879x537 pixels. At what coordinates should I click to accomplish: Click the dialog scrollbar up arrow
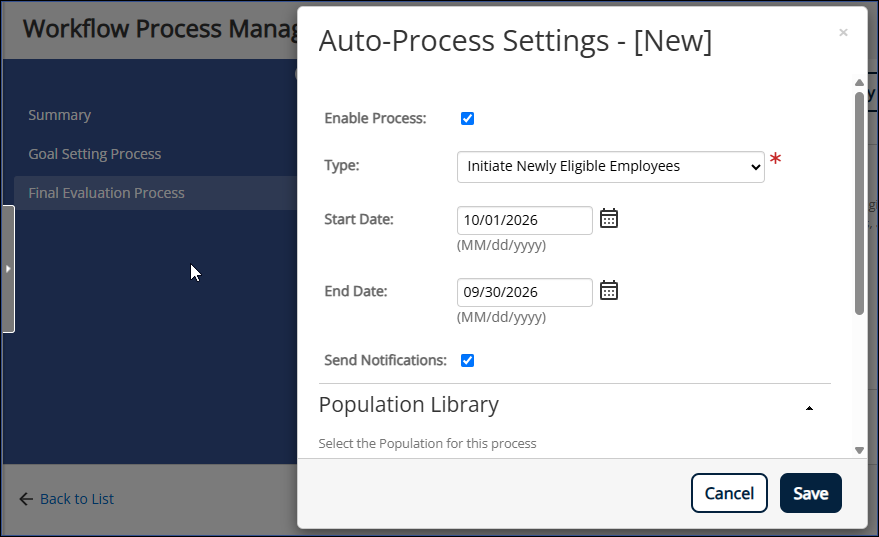[859, 82]
